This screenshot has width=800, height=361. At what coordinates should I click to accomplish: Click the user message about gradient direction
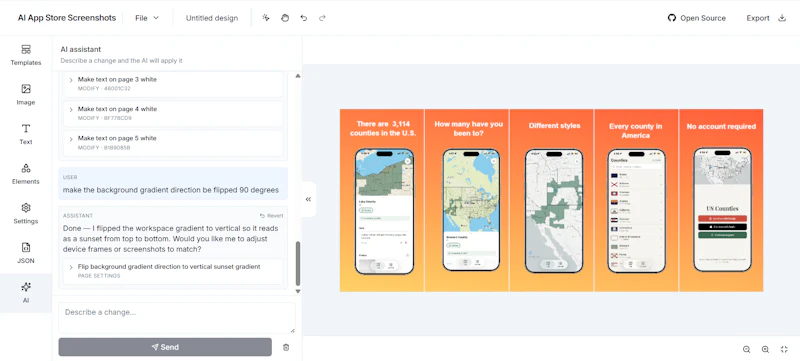173,184
